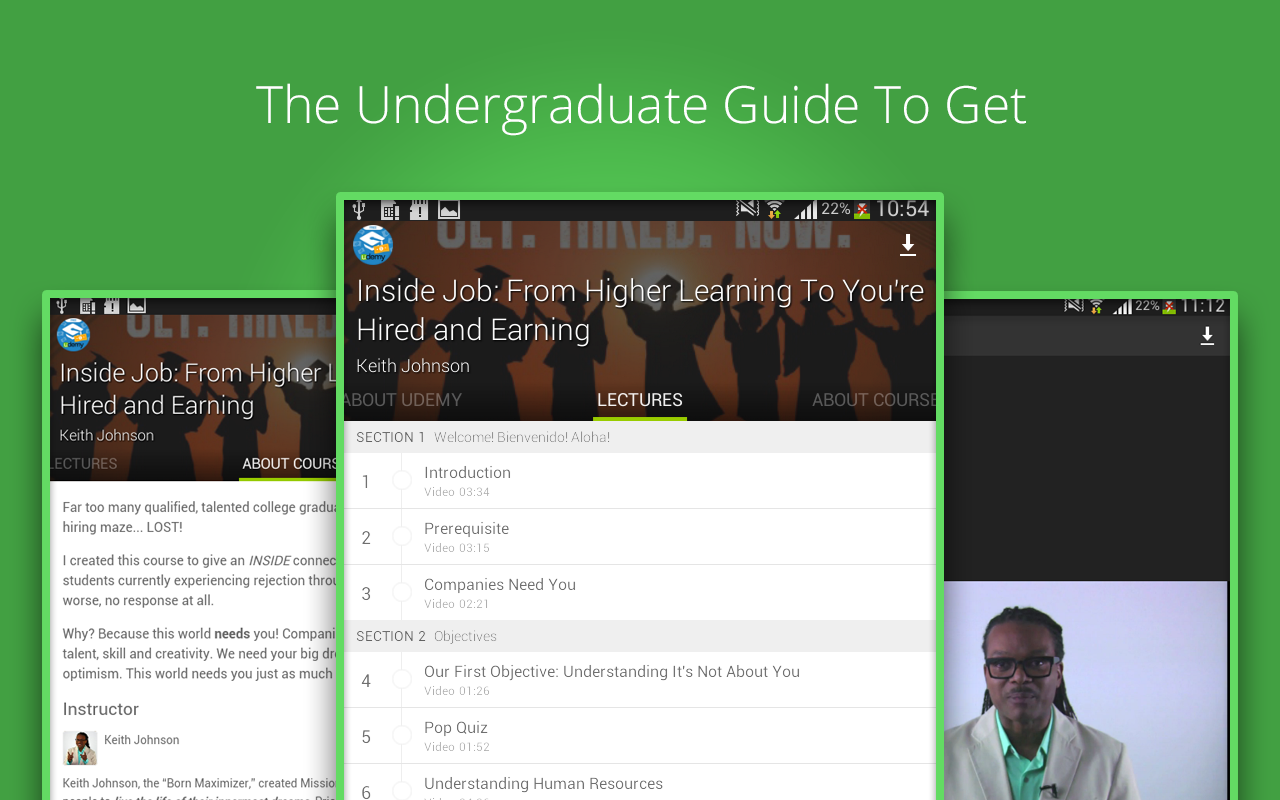The height and width of the screenshot is (800, 1280).
Task: Open Understanding Human Resources lecture
Action: point(640,782)
